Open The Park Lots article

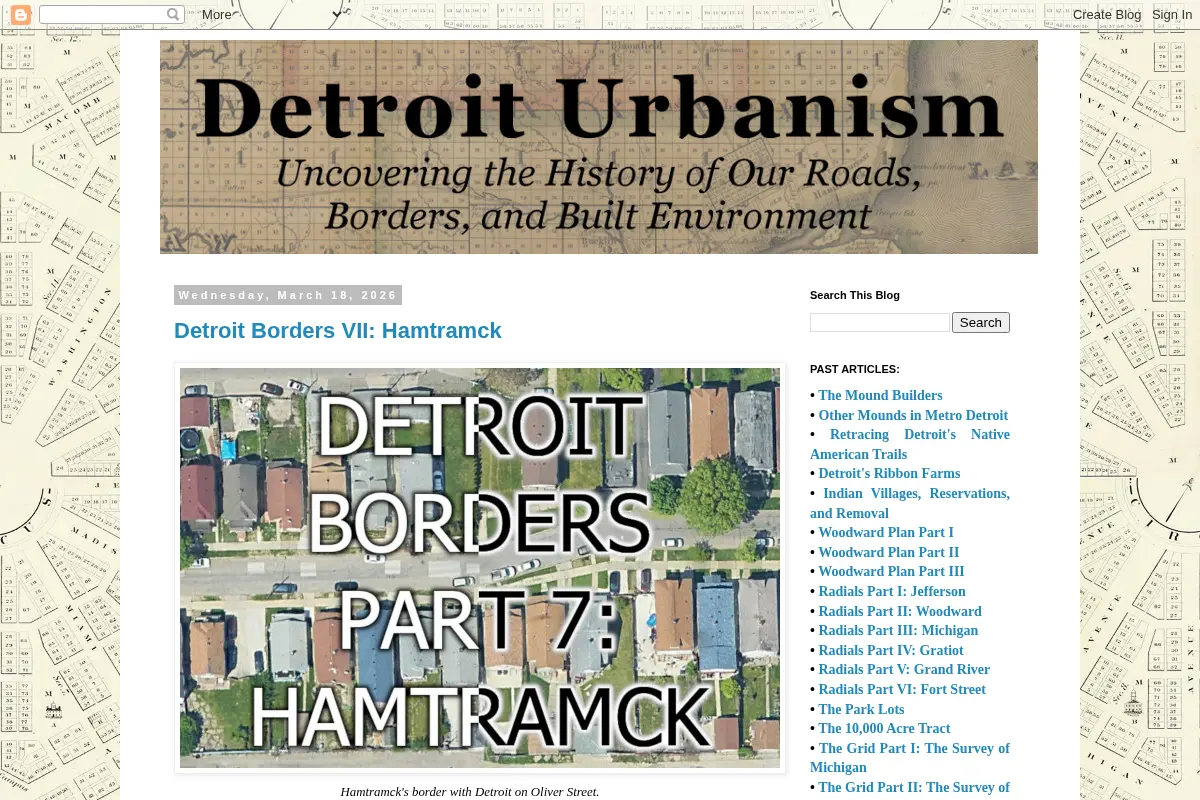tap(861, 710)
